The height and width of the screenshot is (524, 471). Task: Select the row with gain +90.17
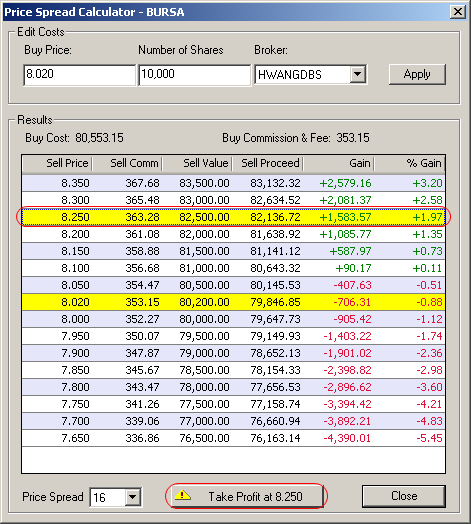click(233, 268)
